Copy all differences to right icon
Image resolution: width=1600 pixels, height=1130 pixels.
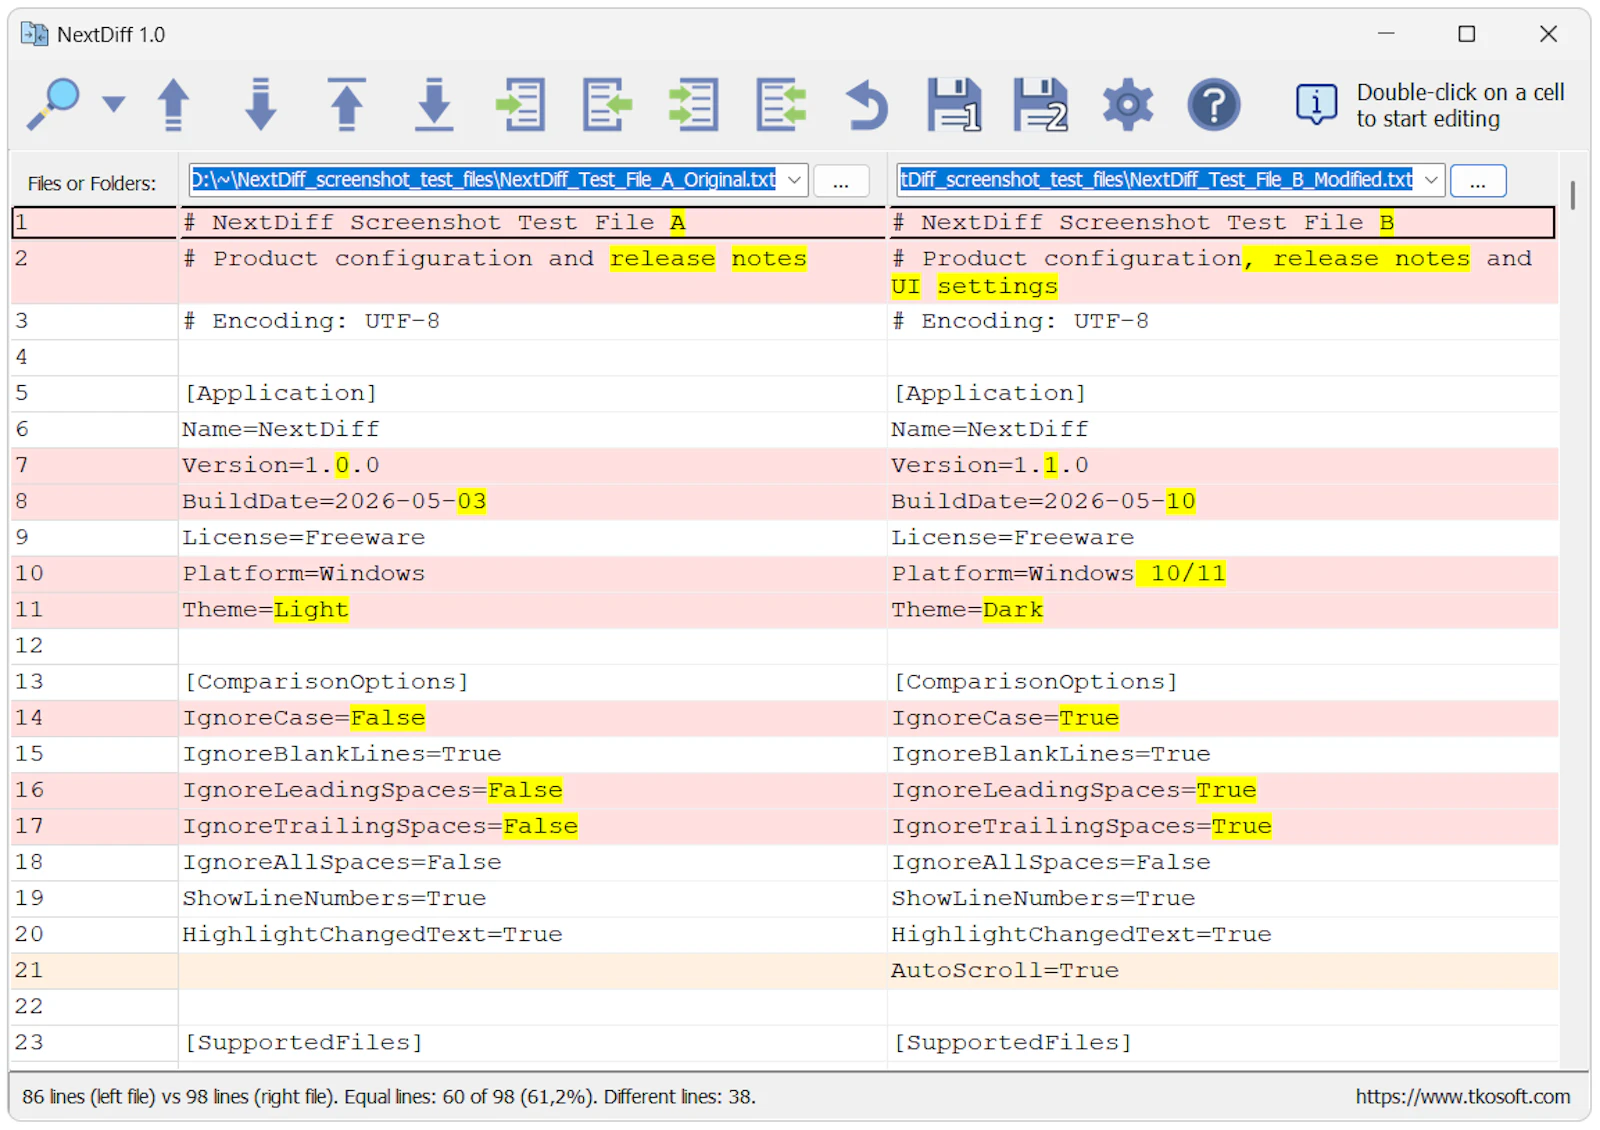693,104
